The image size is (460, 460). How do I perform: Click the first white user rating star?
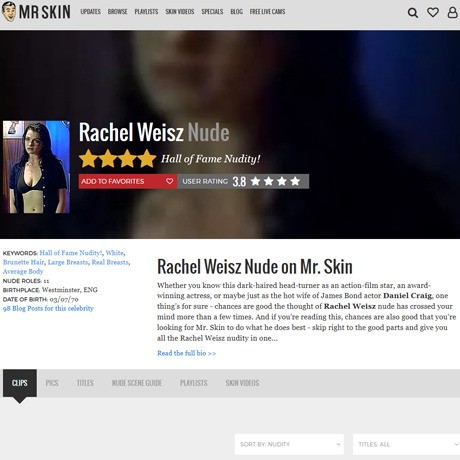(256, 181)
